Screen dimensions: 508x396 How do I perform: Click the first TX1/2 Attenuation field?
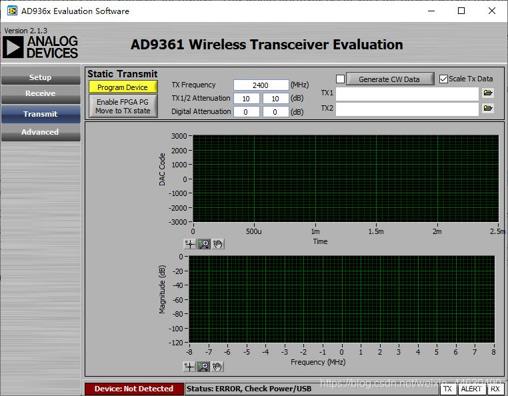click(x=246, y=99)
